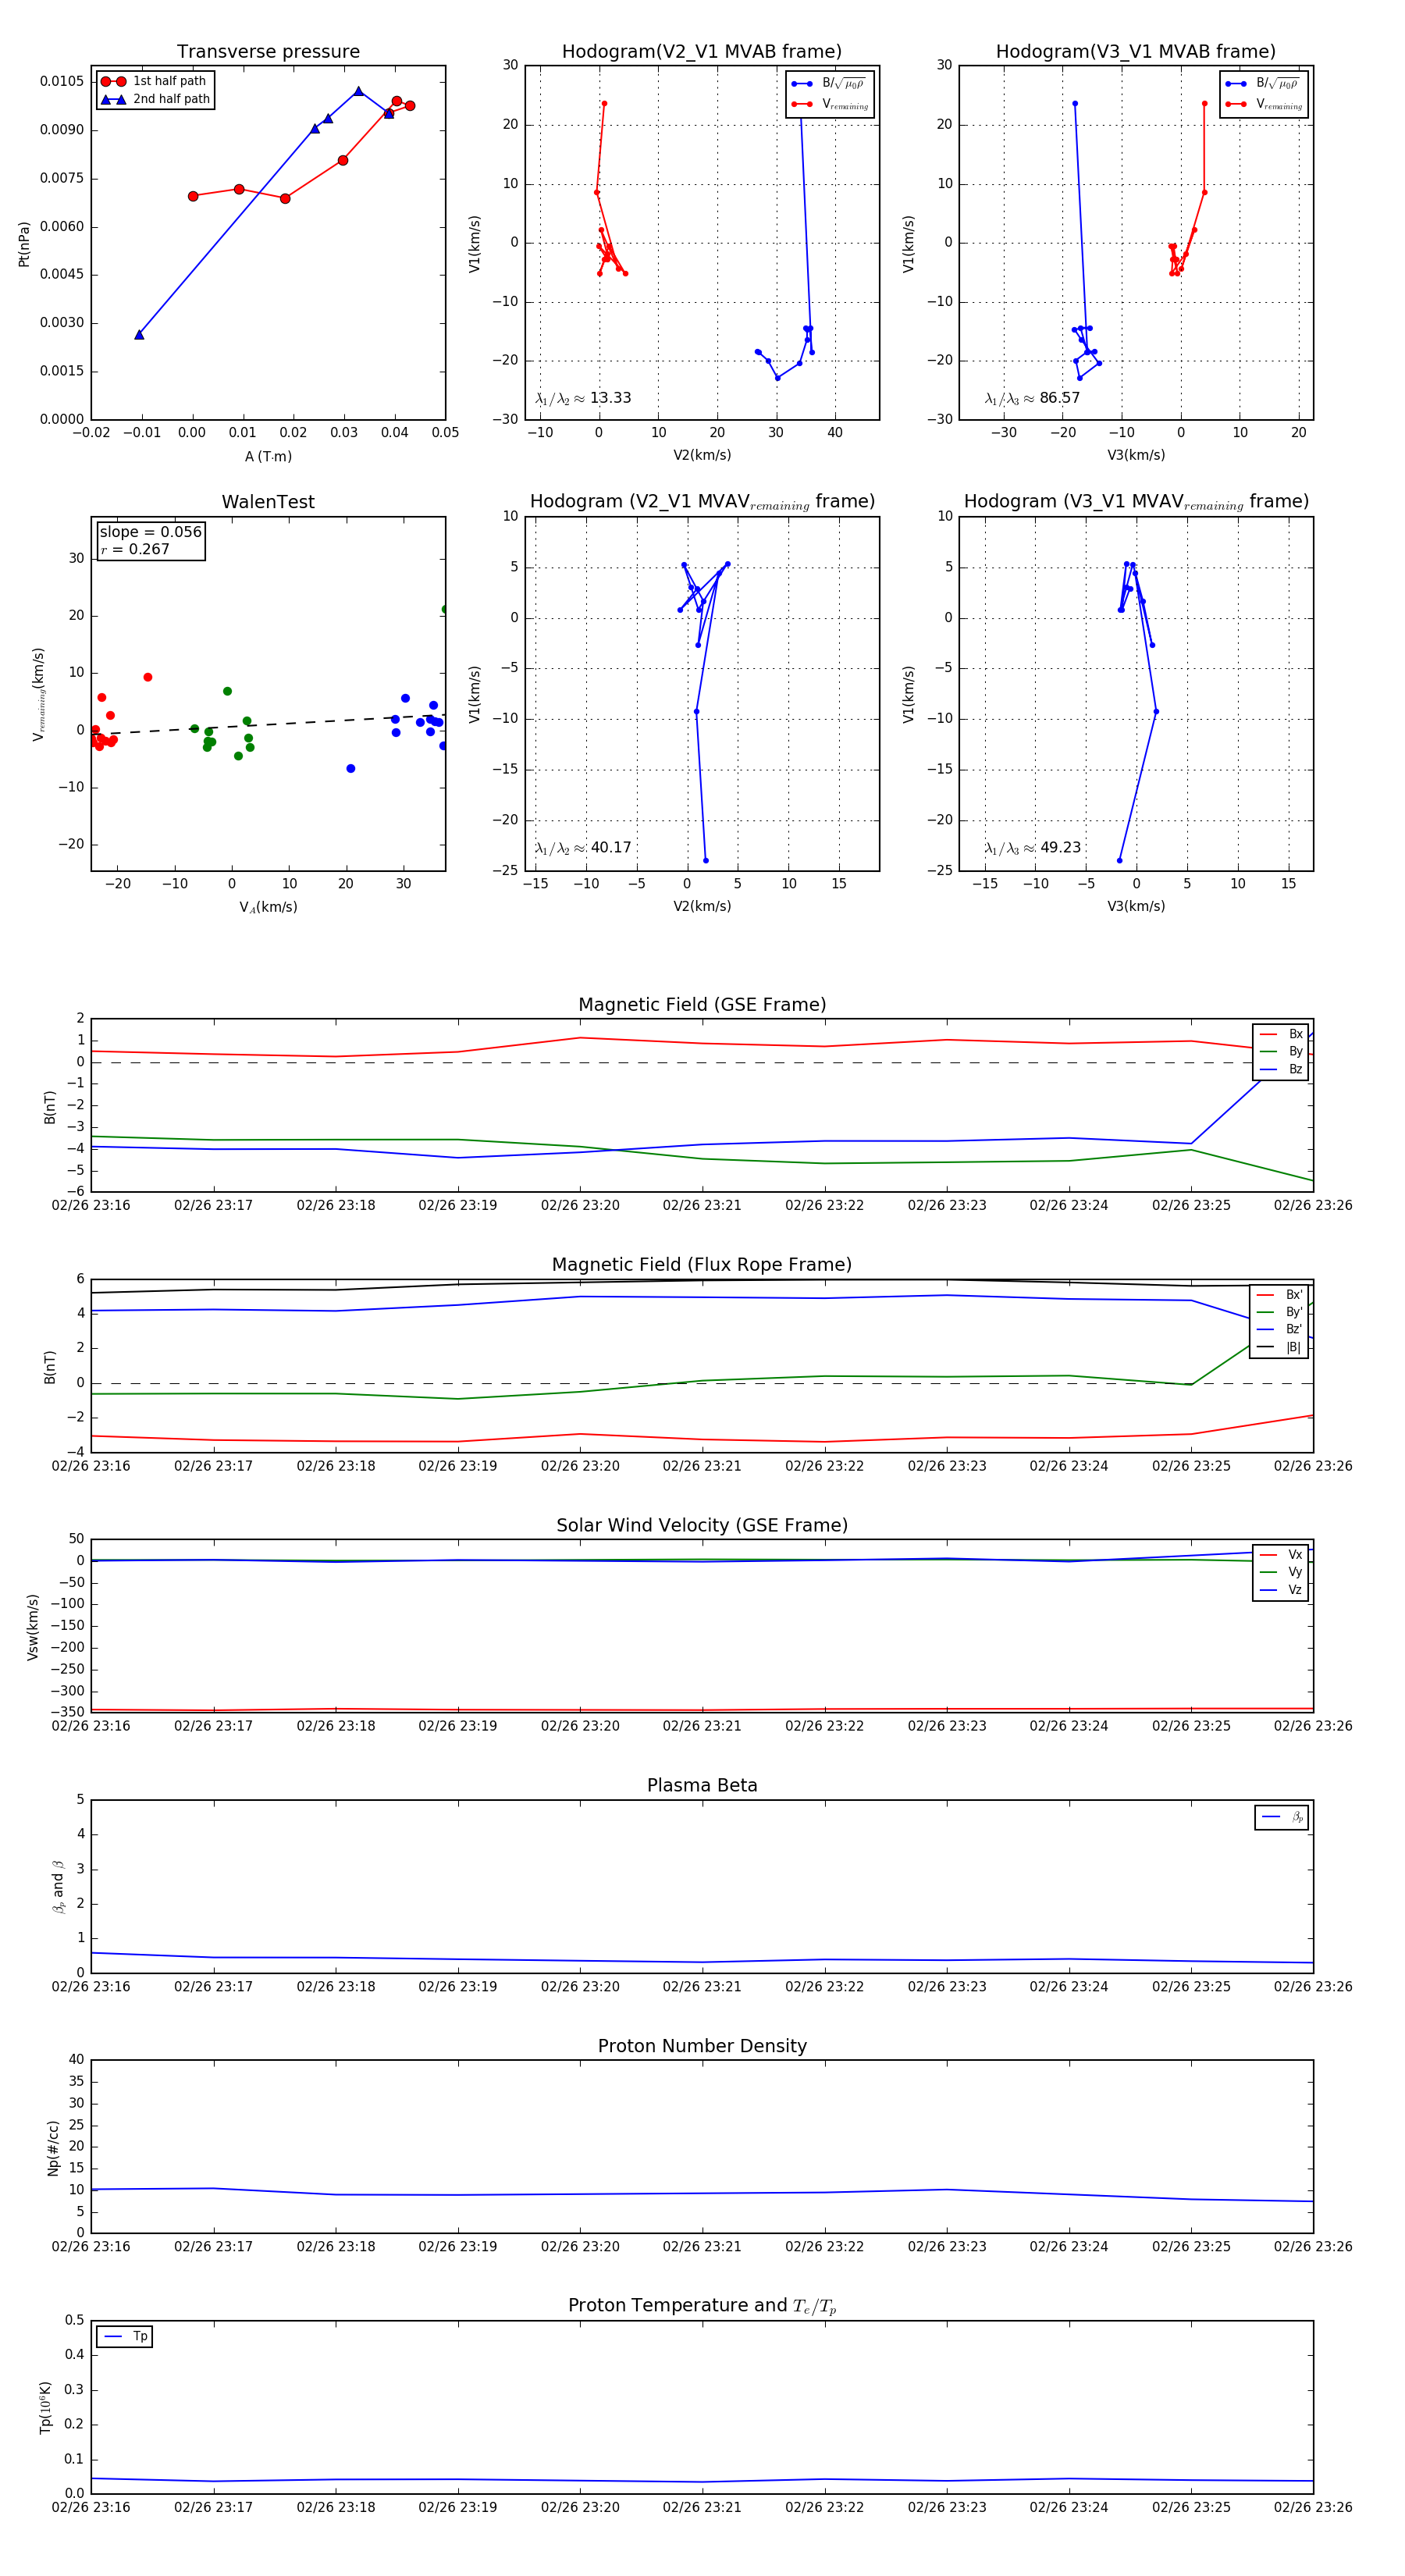This screenshot has width=1405, height=2576.
Task: Click the "Tp(10^6K)" y-axis label
Action: click(x=45, y=2408)
